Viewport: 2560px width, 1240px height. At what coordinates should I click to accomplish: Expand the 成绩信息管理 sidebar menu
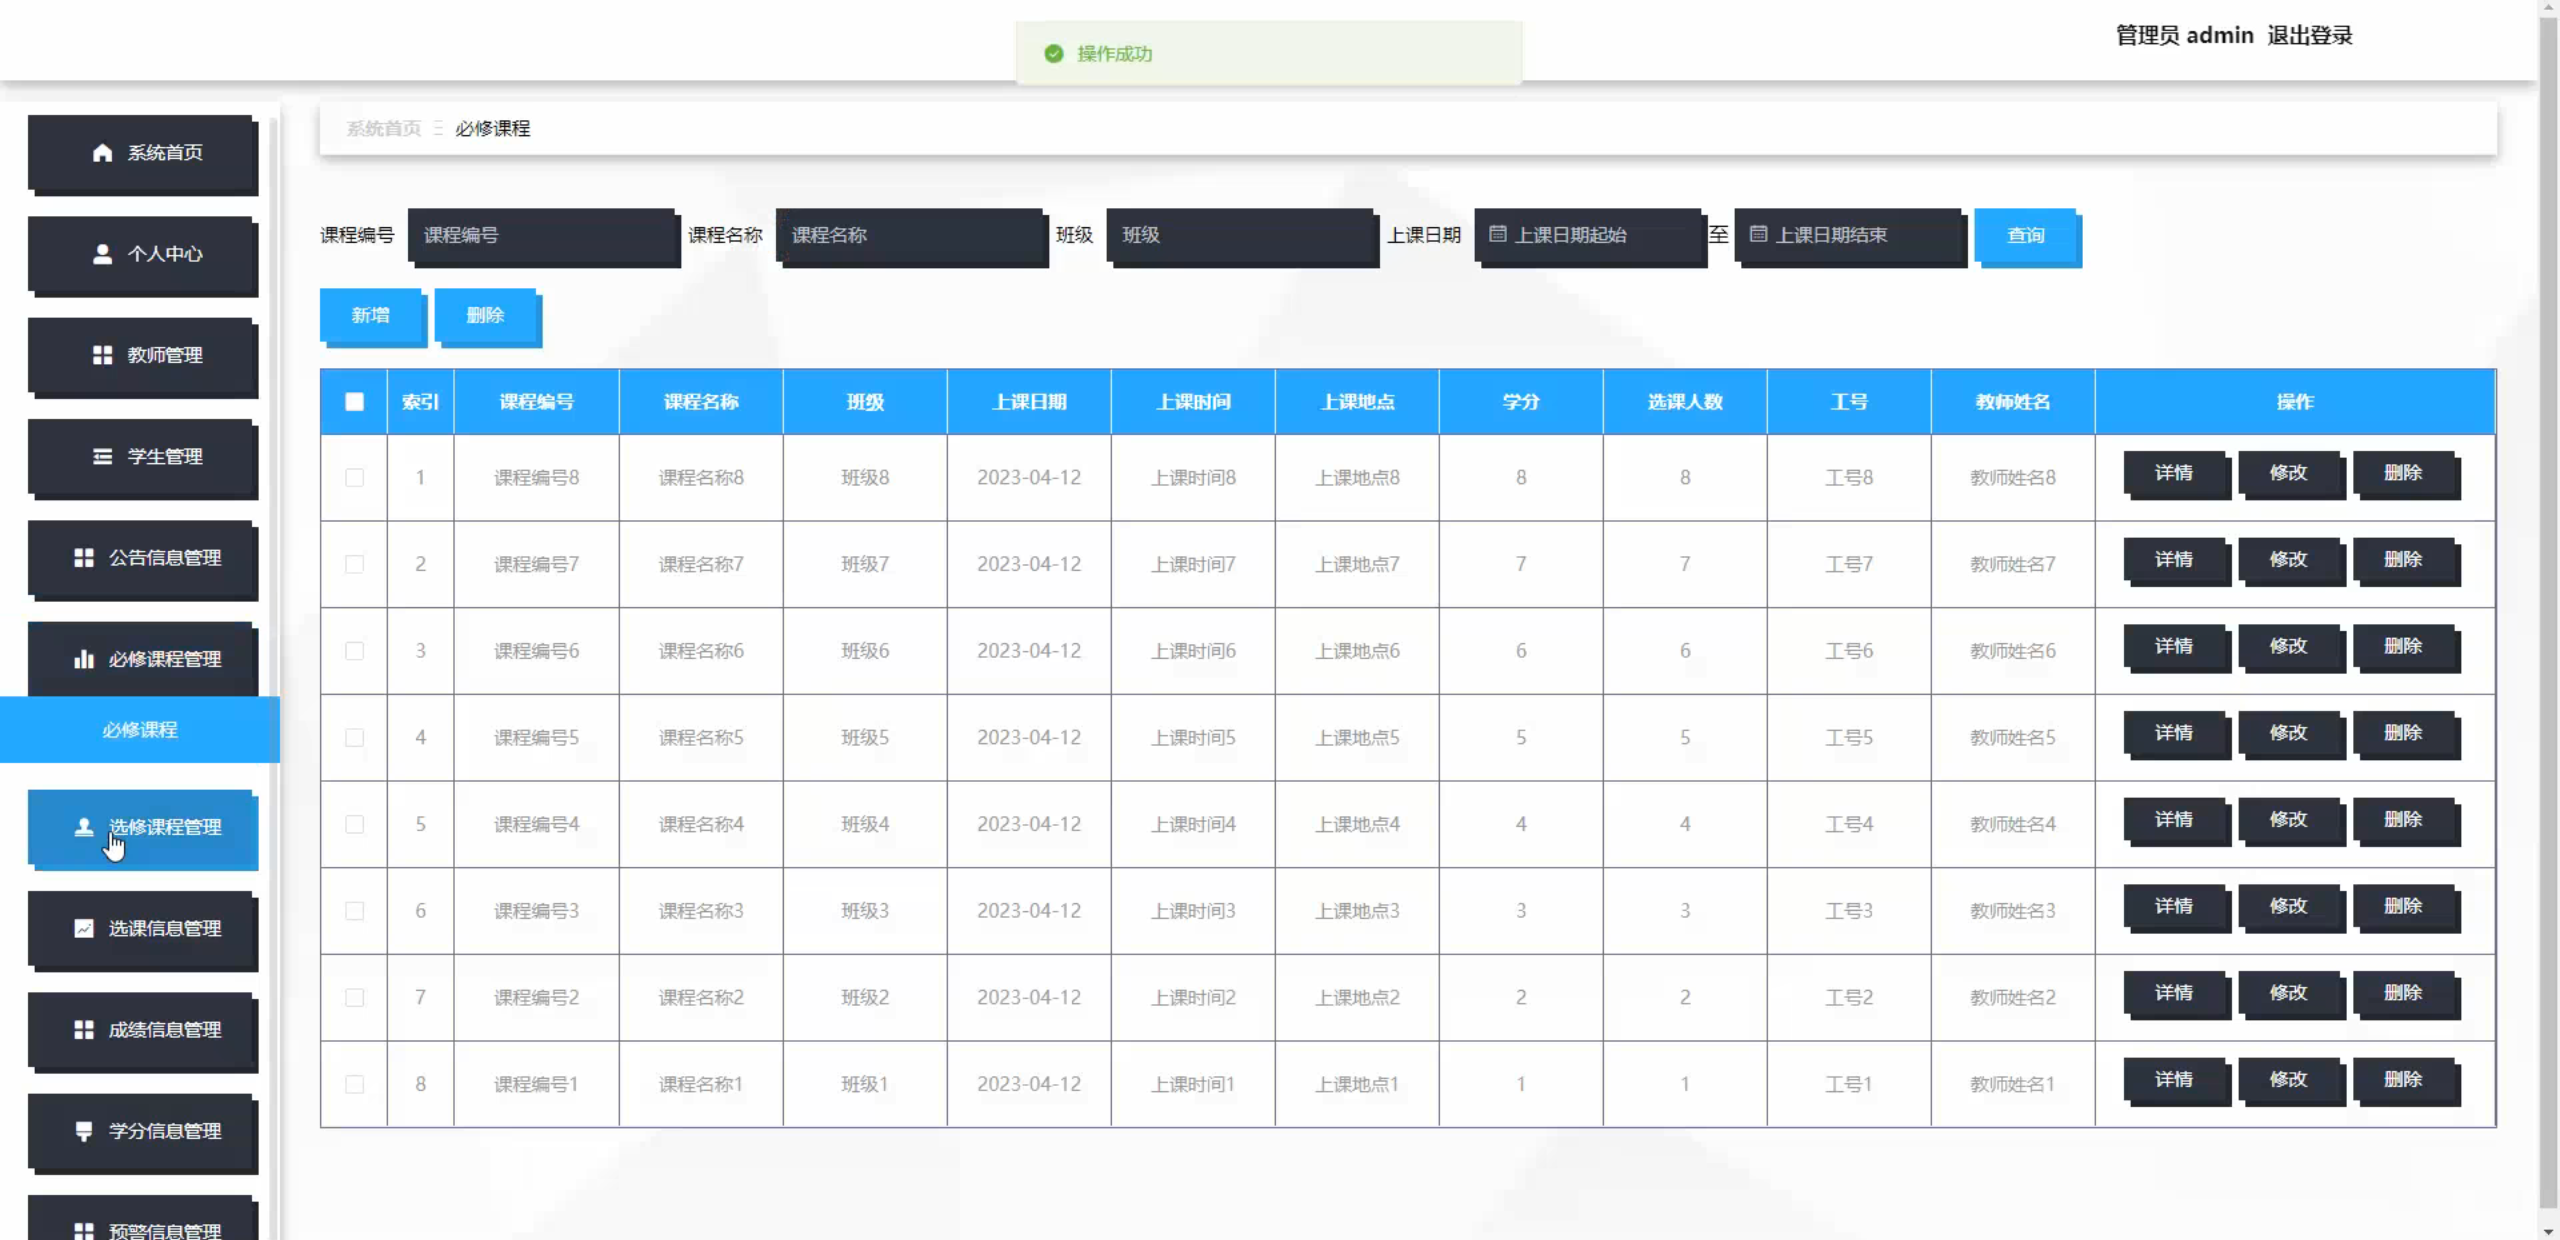(x=143, y=1030)
